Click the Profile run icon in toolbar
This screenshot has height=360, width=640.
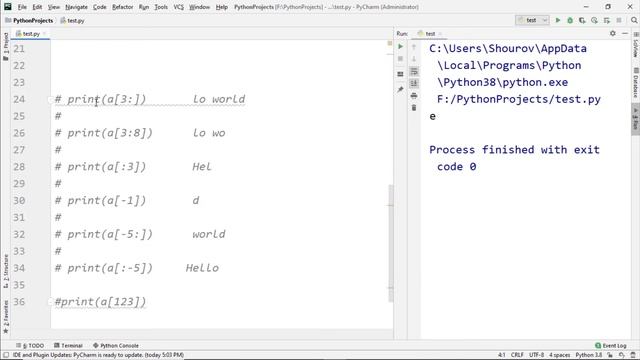point(594,20)
